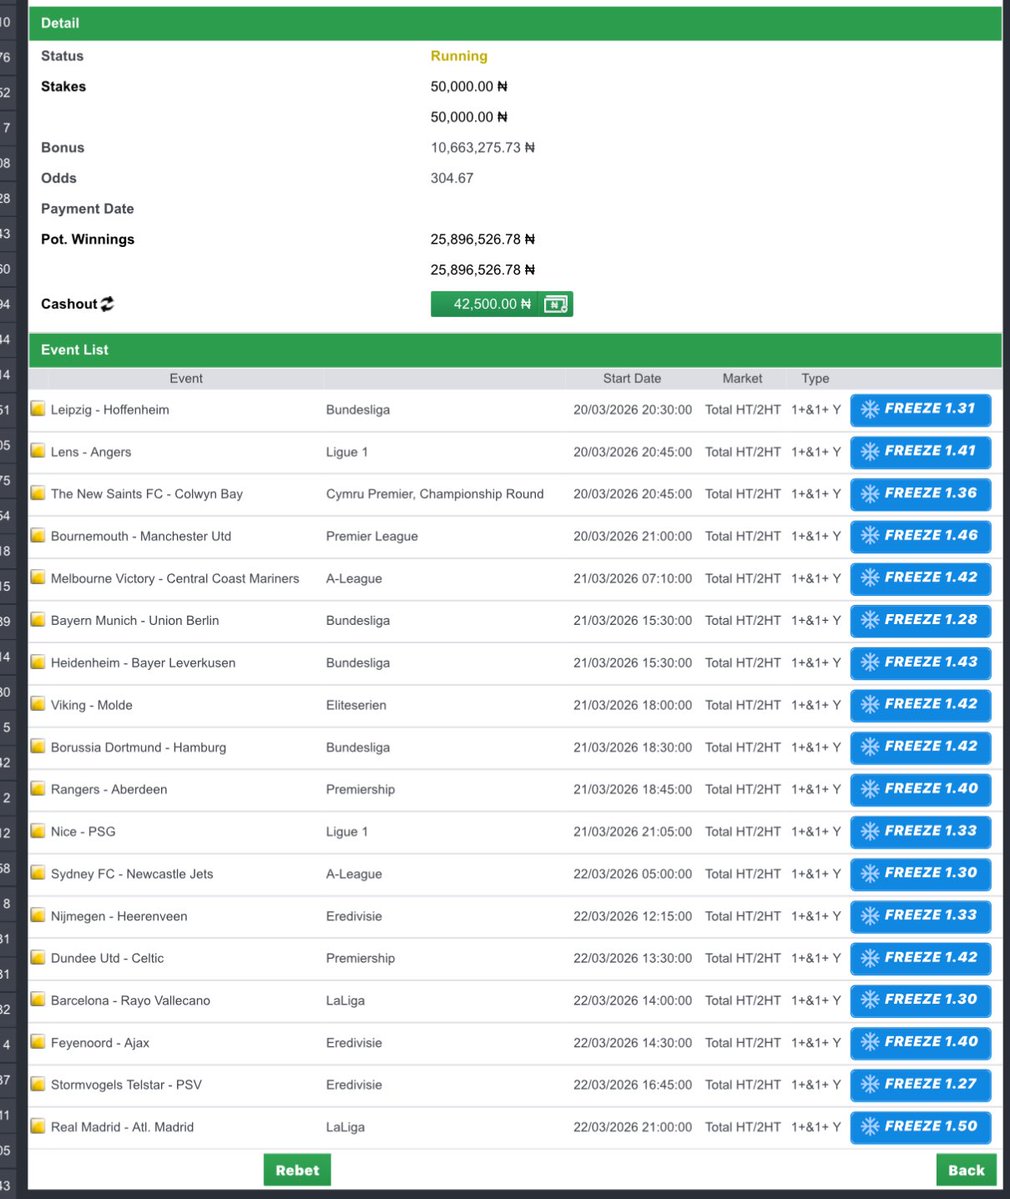The height and width of the screenshot is (1199, 1010).
Task: Click the Running status text
Action: click(459, 56)
